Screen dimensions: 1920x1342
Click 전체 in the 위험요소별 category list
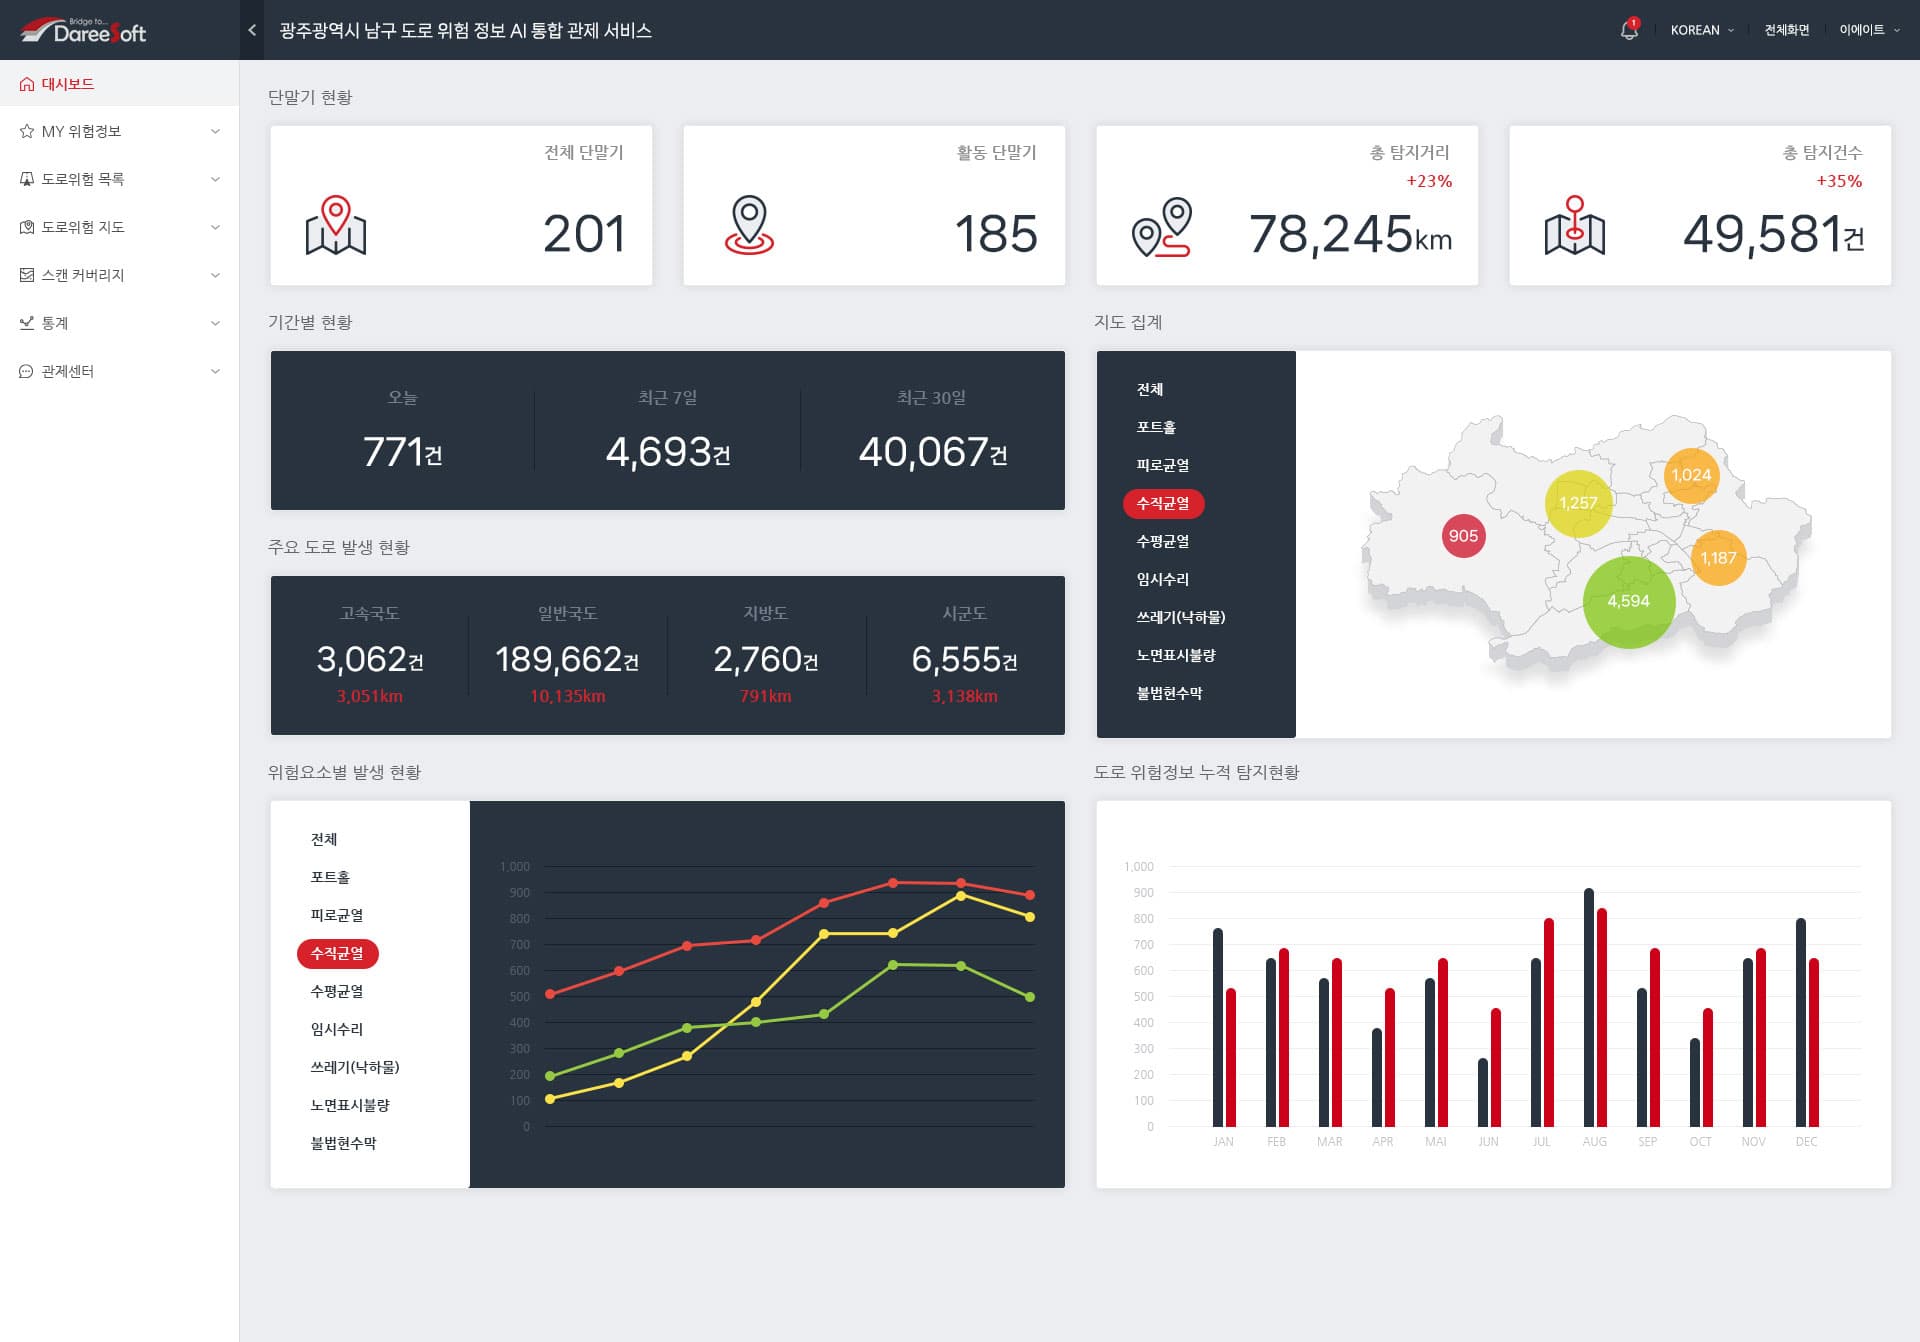pos(323,839)
